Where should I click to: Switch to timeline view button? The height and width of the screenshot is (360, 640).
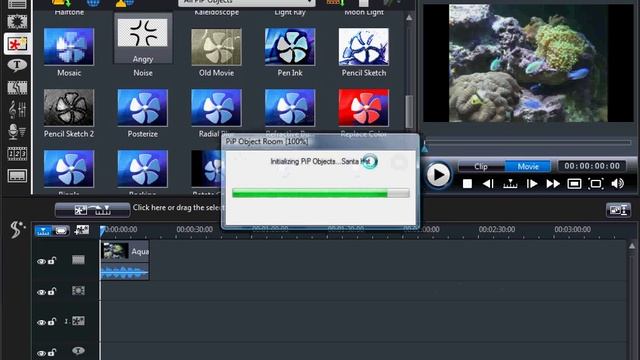click(x=43, y=231)
